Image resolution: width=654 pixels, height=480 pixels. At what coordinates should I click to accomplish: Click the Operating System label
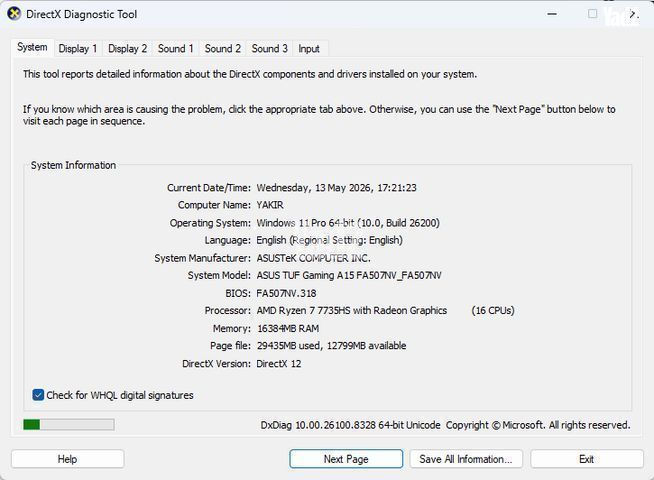(x=210, y=223)
